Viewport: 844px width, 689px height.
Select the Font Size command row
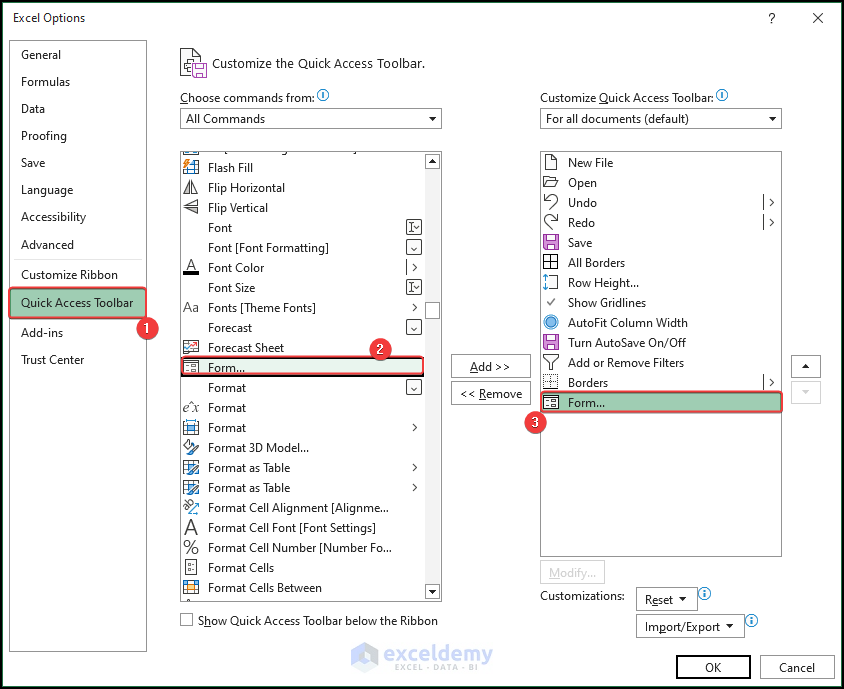pyautogui.click(x=303, y=287)
